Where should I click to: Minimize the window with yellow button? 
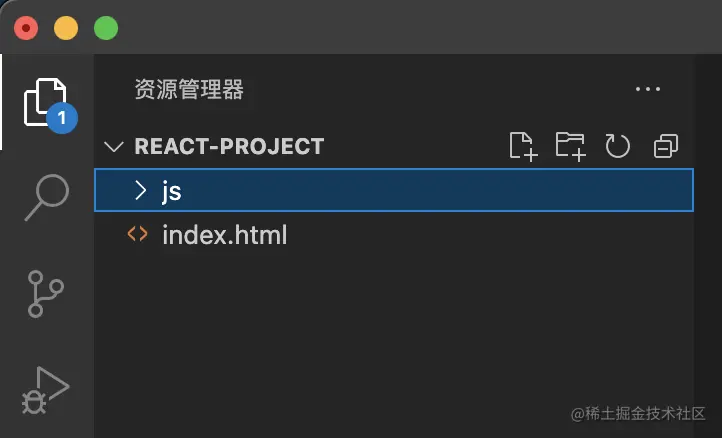66,28
